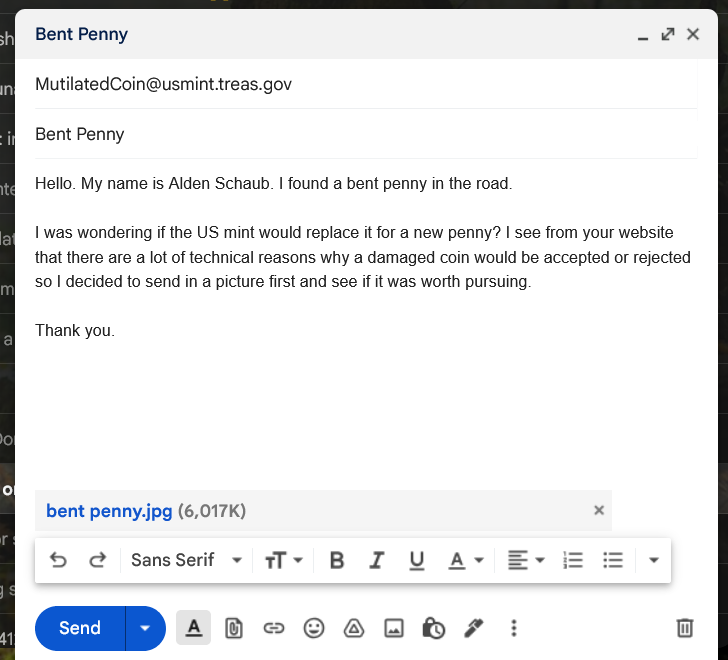Attach a file with the paperclip

click(x=234, y=628)
